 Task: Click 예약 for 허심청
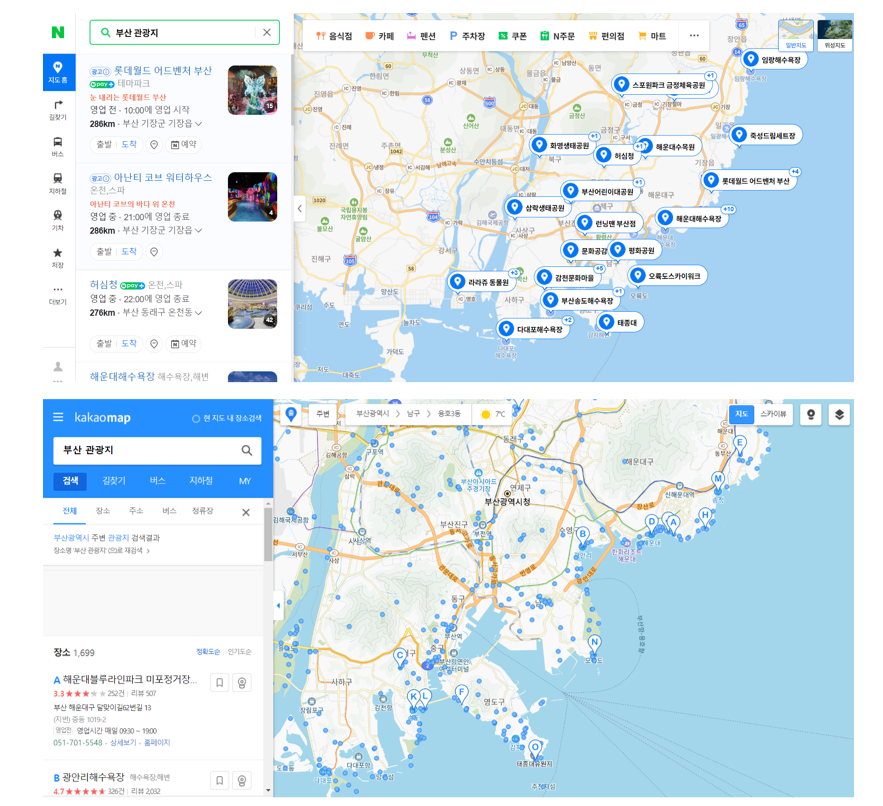[x=184, y=344]
